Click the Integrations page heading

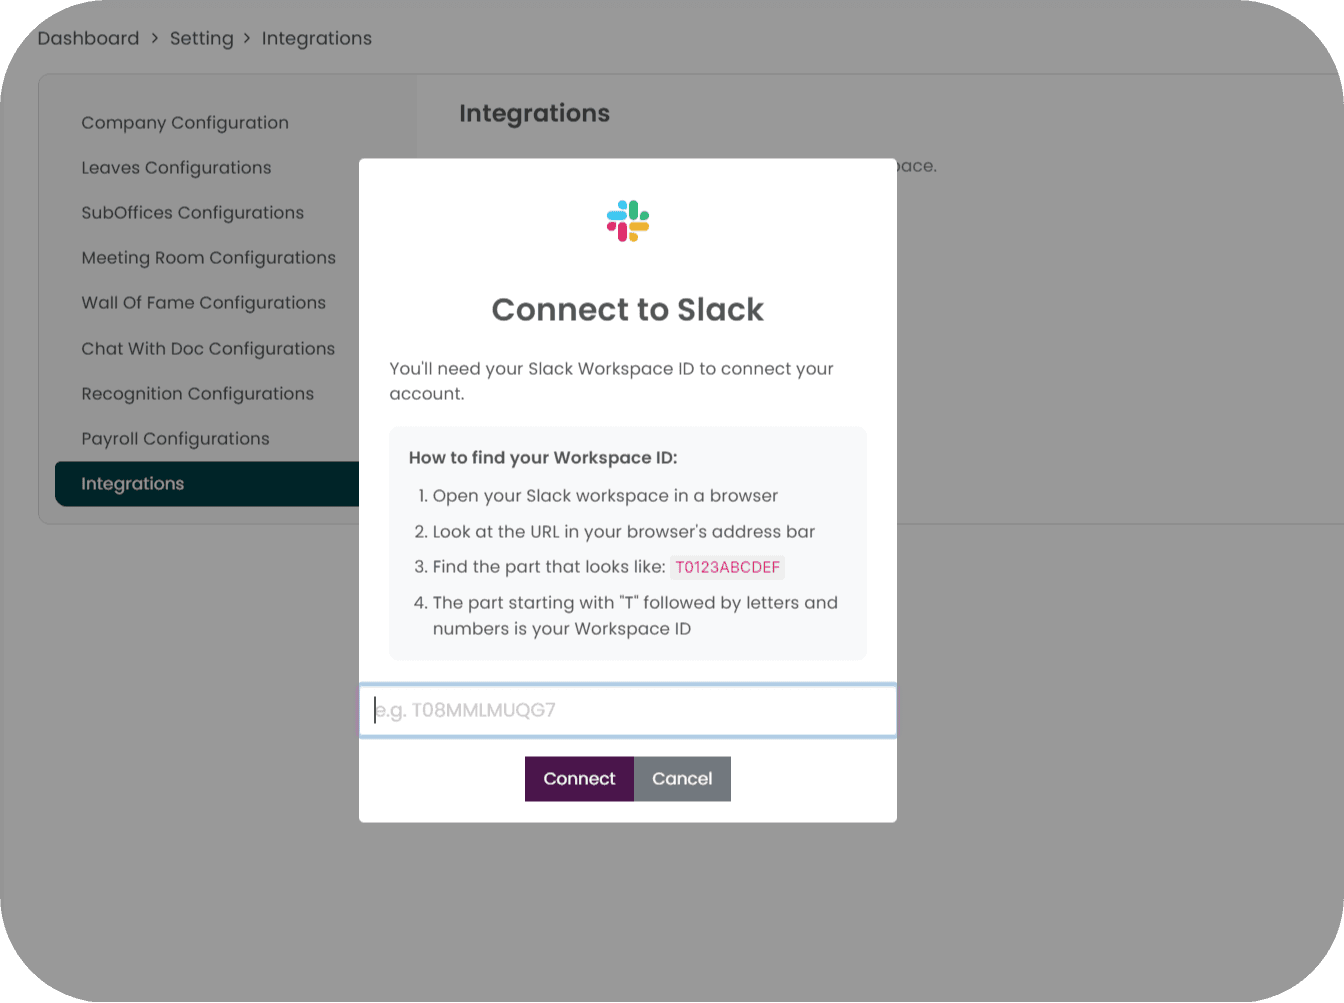pos(534,113)
